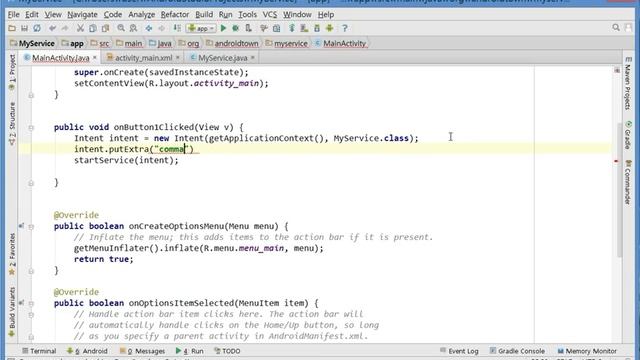Switch to the activity_main.xml editor tab
The image size is (640, 360).
click(x=143, y=58)
